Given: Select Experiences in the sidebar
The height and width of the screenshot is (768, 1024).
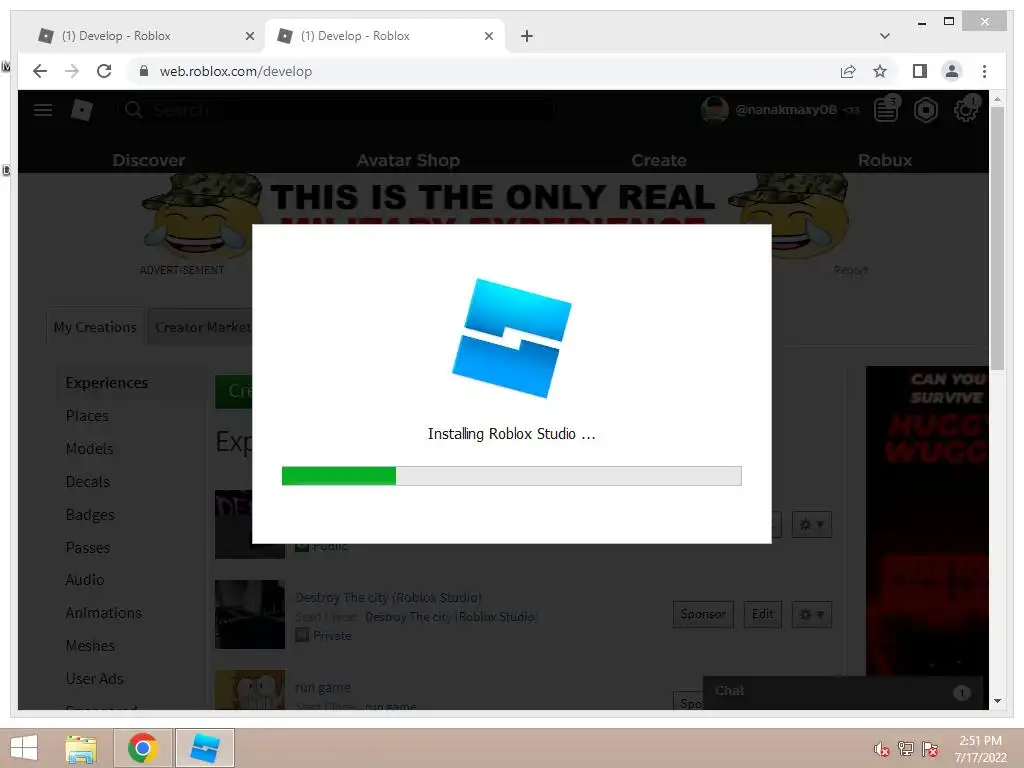Looking at the screenshot, I should click(x=106, y=383).
